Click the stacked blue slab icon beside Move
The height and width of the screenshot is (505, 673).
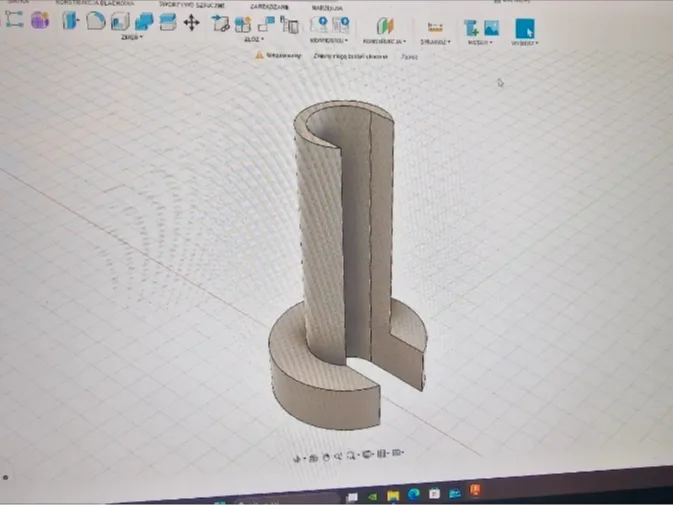tap(167, 22)
